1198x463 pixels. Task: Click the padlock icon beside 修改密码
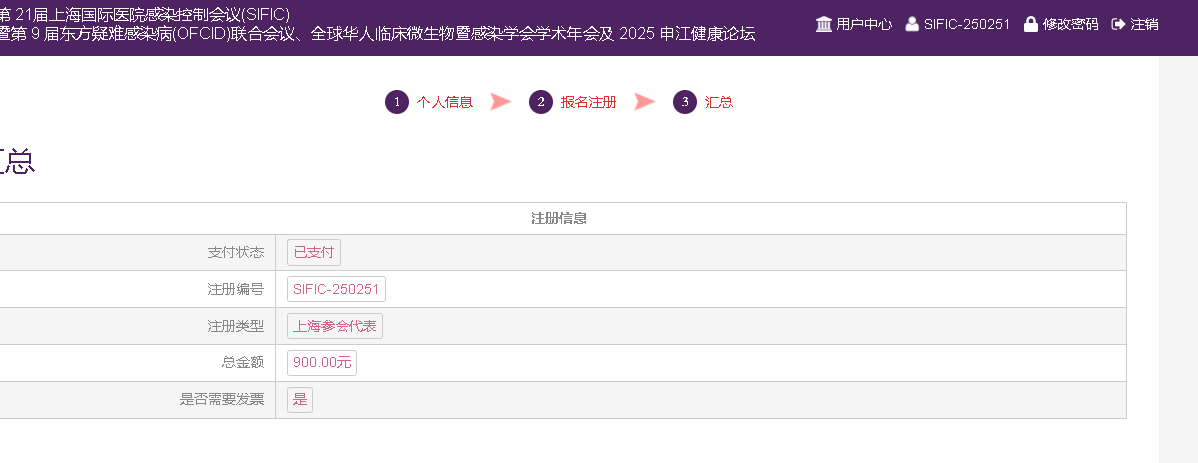1031,24
